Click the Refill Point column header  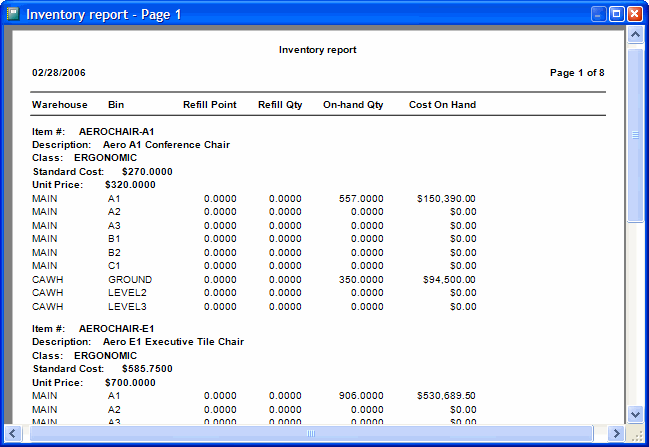point(210,105)
